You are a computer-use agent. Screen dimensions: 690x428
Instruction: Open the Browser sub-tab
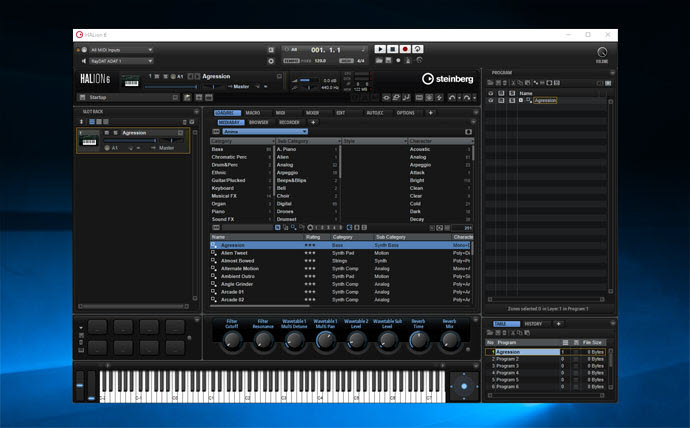[x=259, y=122]
